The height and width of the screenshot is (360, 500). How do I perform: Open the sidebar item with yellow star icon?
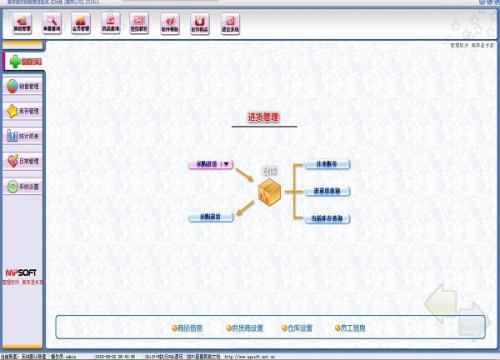(x=23, y=111)
